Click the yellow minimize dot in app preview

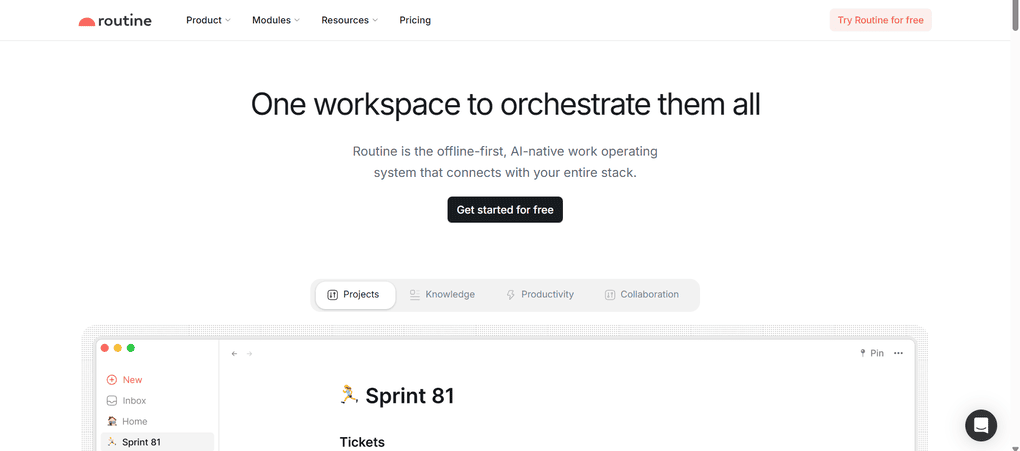pyautogui.click(x=118, y=348)
